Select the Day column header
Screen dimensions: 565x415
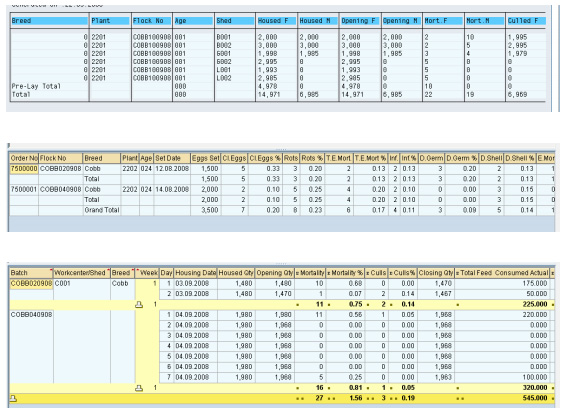(166, 273)
